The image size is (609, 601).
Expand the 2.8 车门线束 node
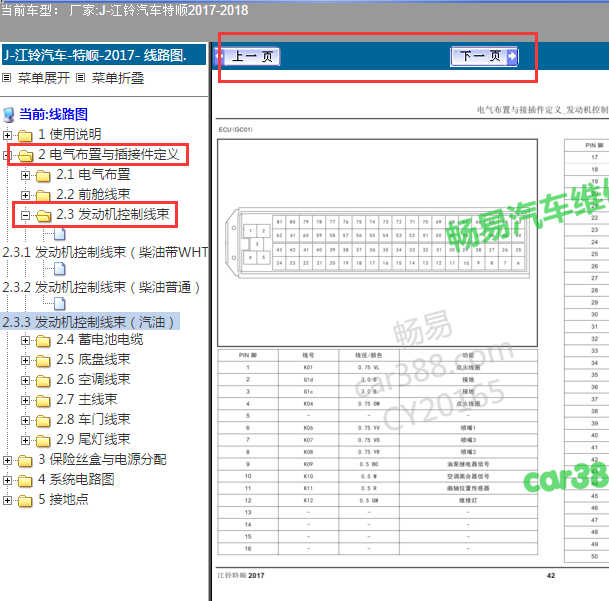pyautogui.click(x=25, y=420)
